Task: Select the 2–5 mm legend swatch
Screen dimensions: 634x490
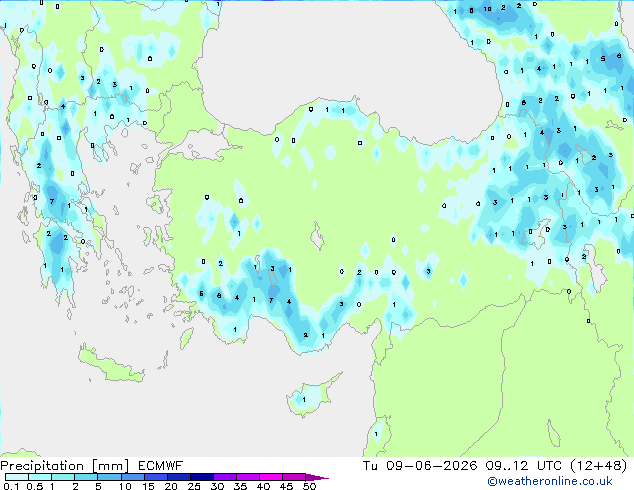Action: (x=86, y=477)
